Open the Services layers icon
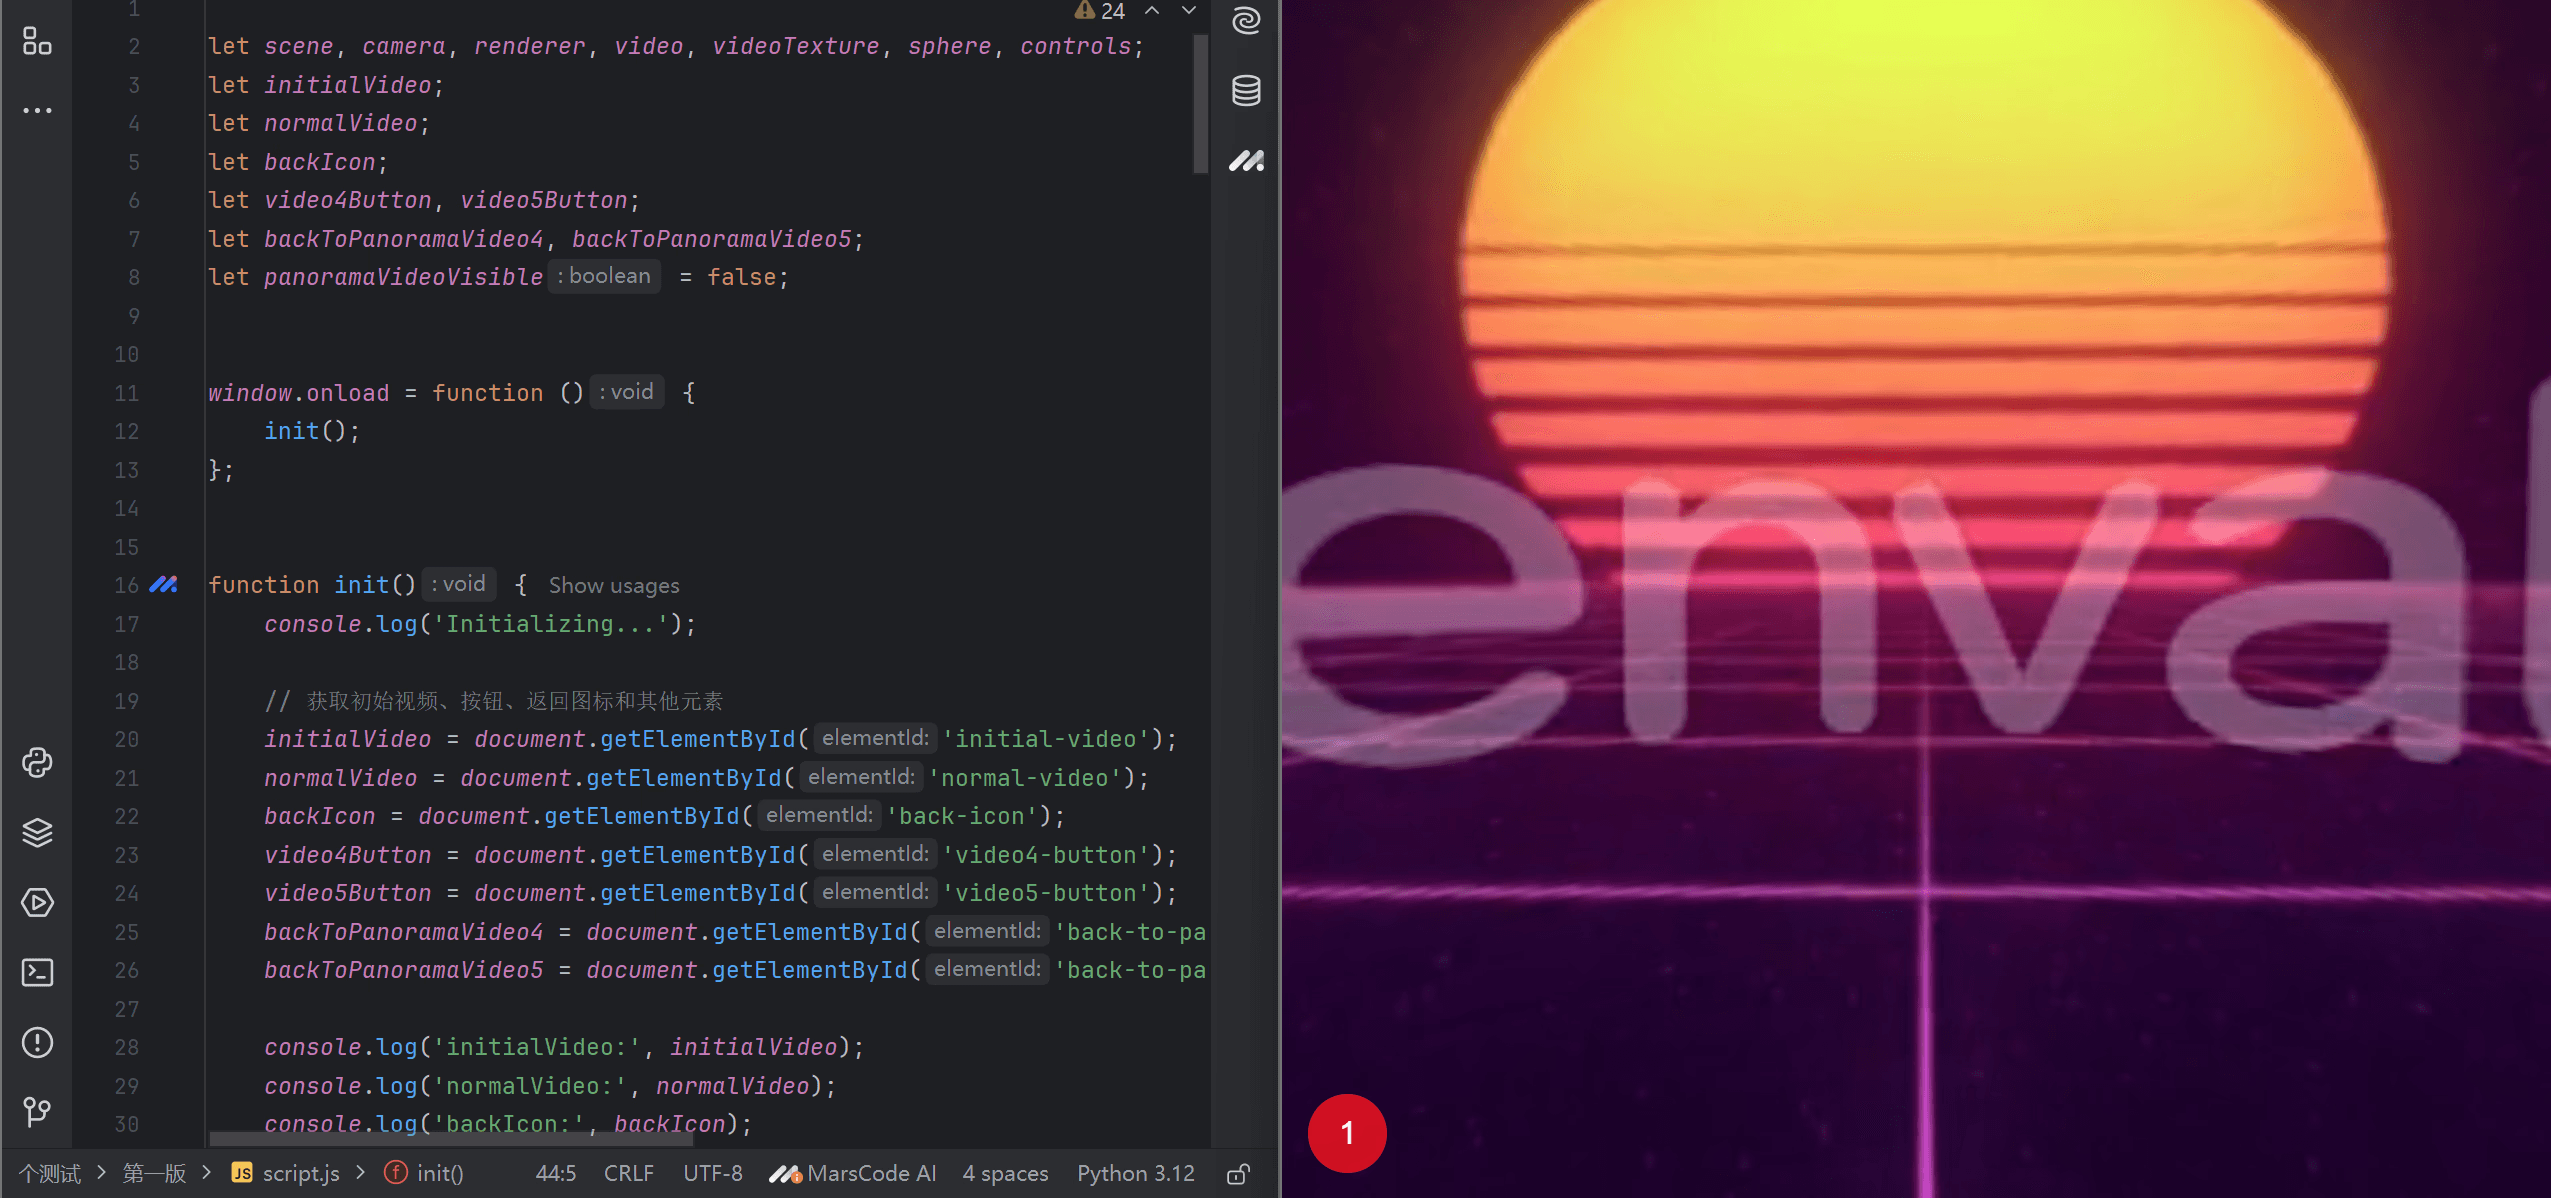 (37, 833)
